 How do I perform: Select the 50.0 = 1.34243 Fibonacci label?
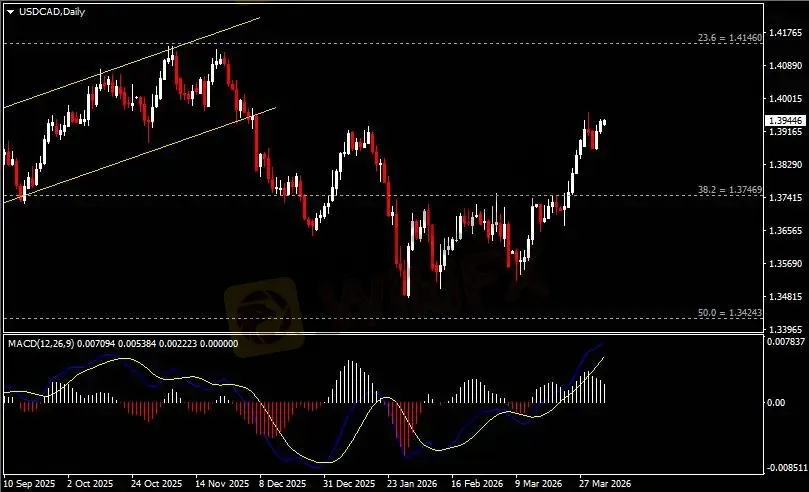pyautogui.click(x=730, y=313)
